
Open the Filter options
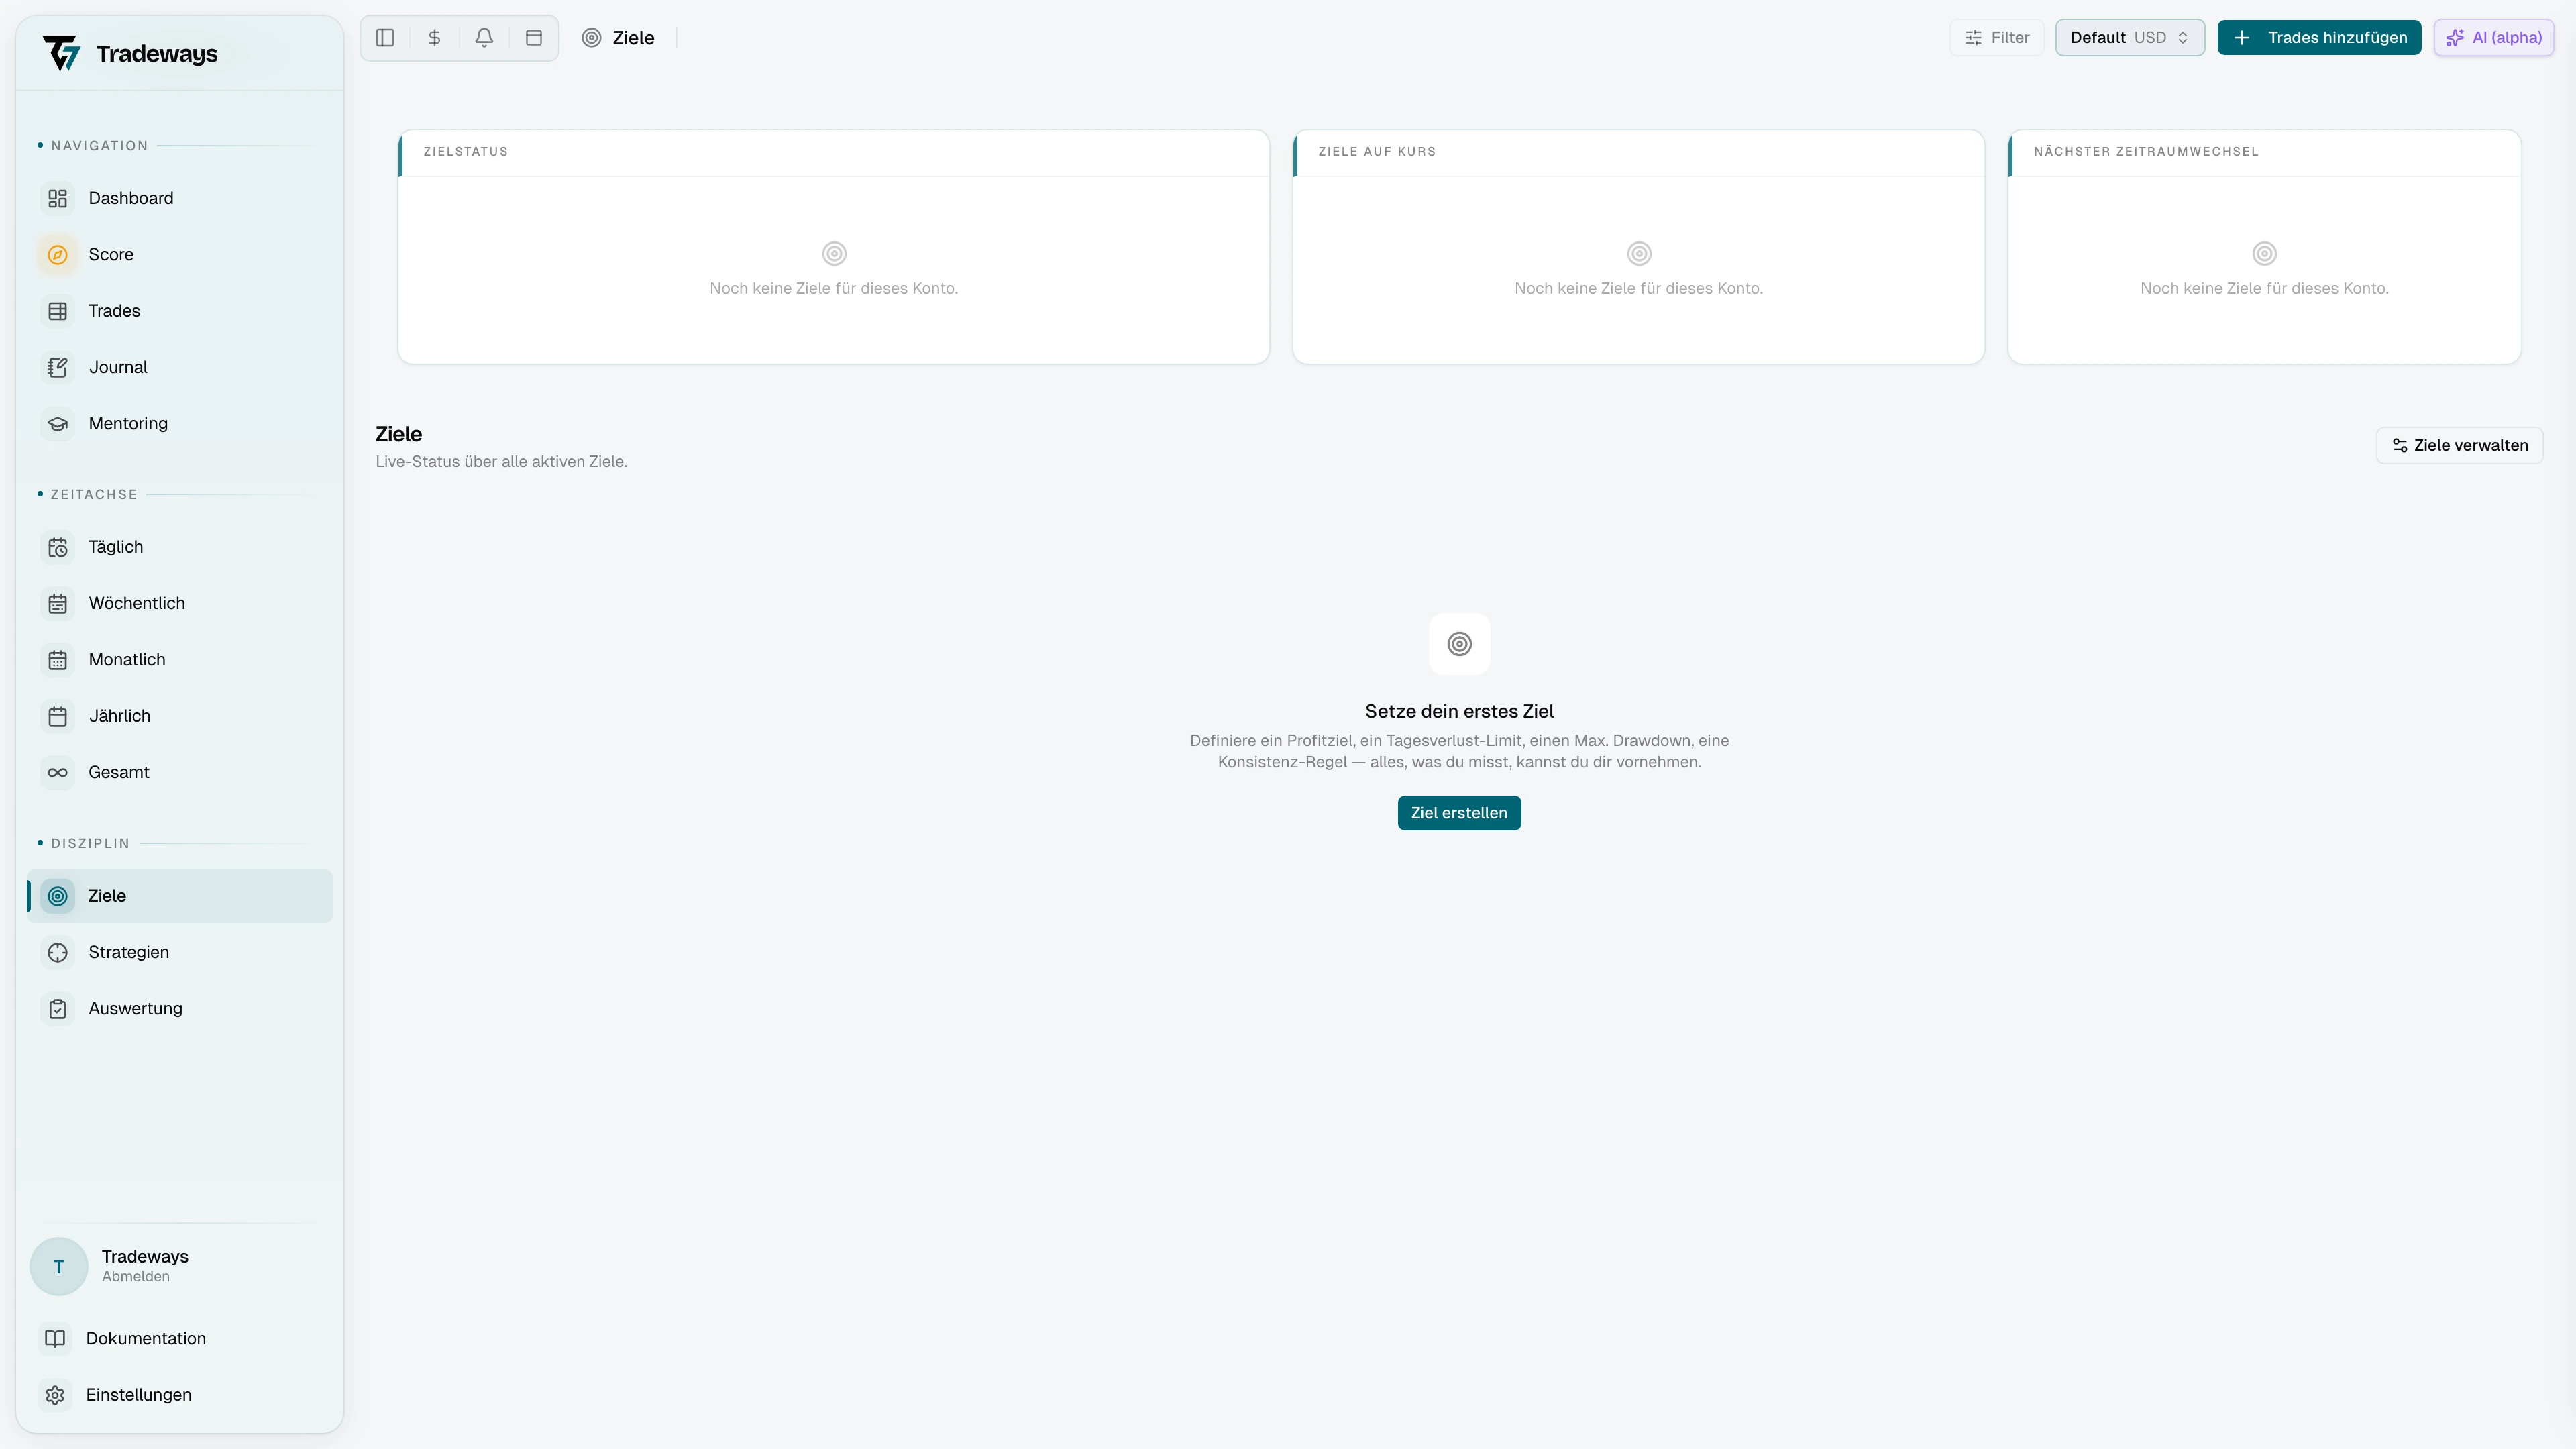point(1997,38)
